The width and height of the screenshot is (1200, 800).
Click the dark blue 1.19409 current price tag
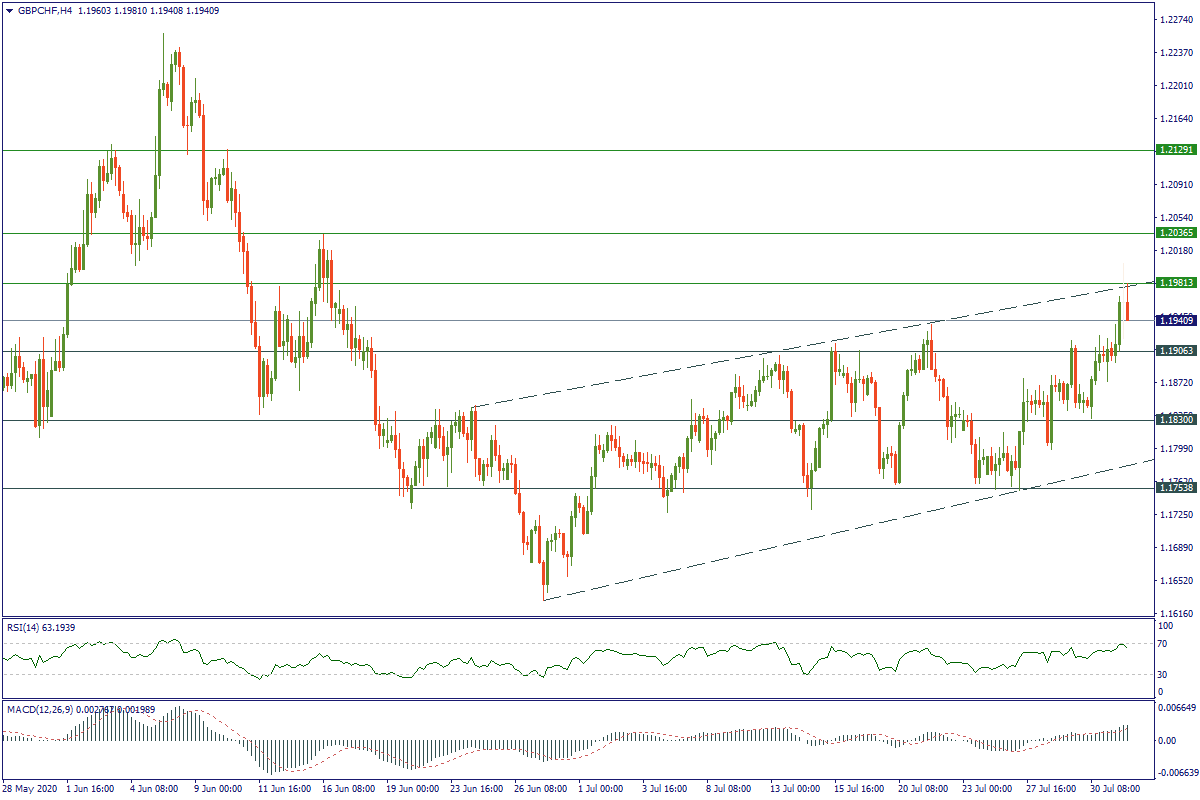click(x=1175, y=321)
